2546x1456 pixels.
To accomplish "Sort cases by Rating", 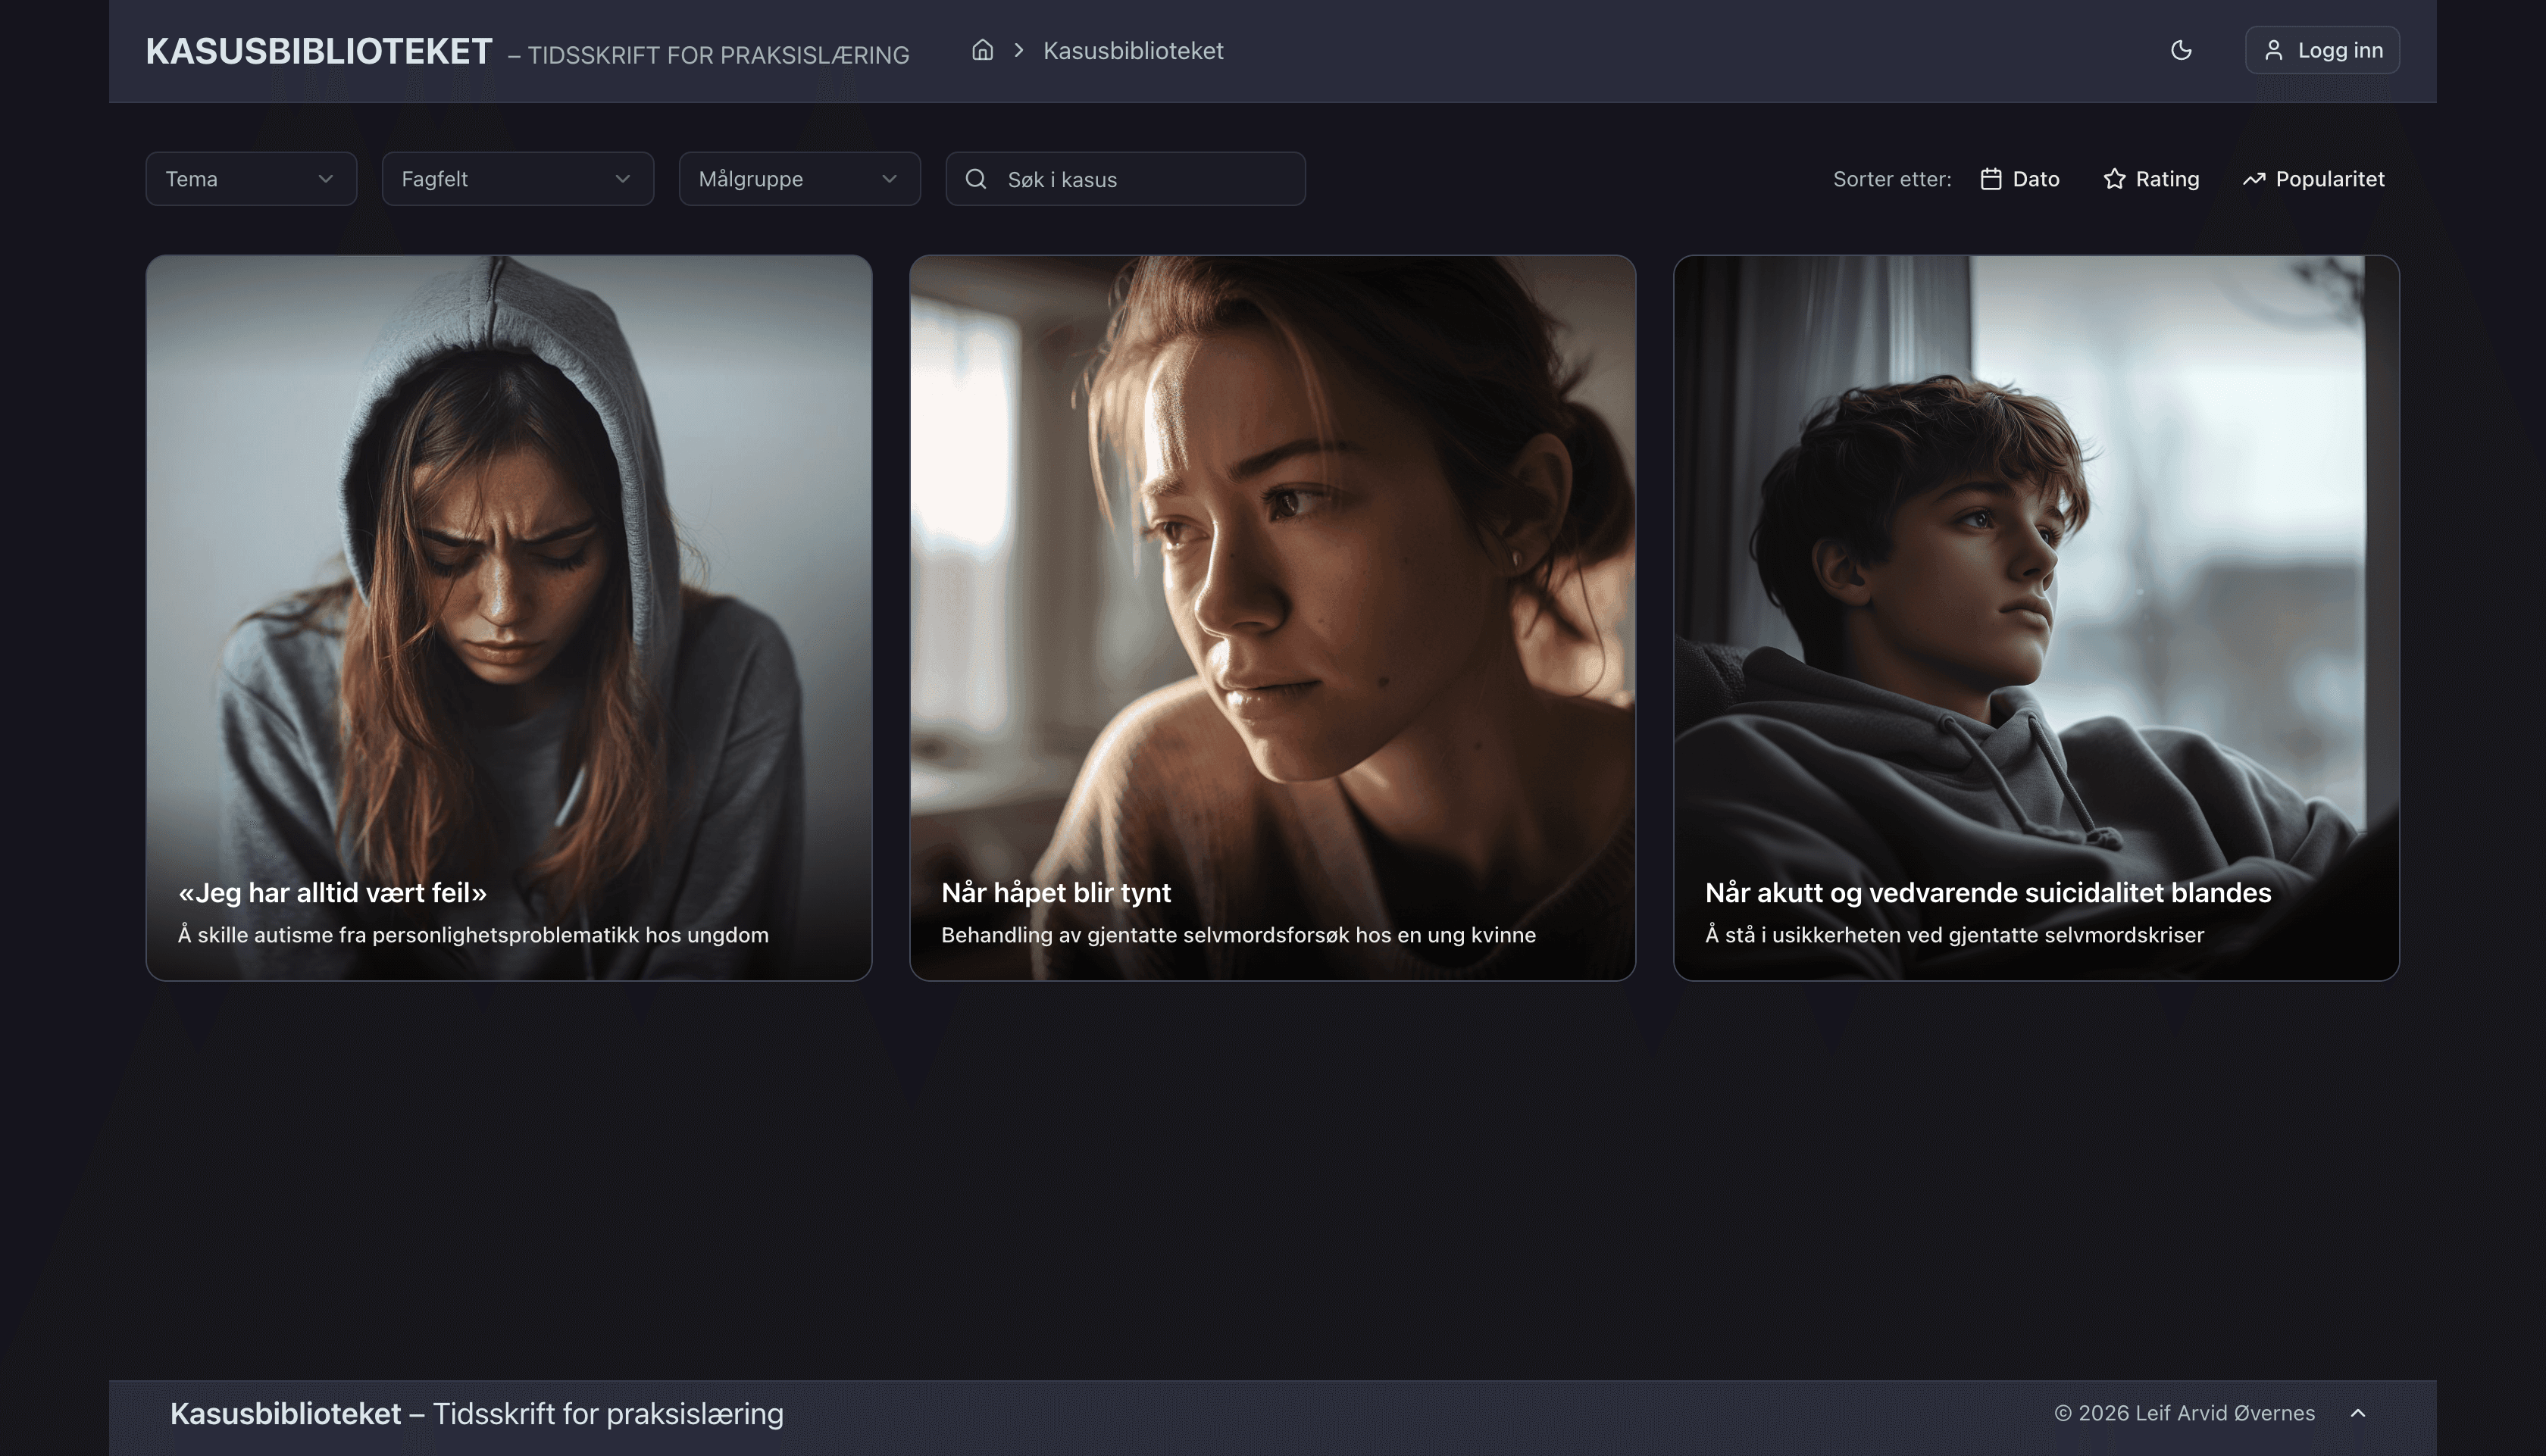I will pyautogui.click(x=2167, y=179).
